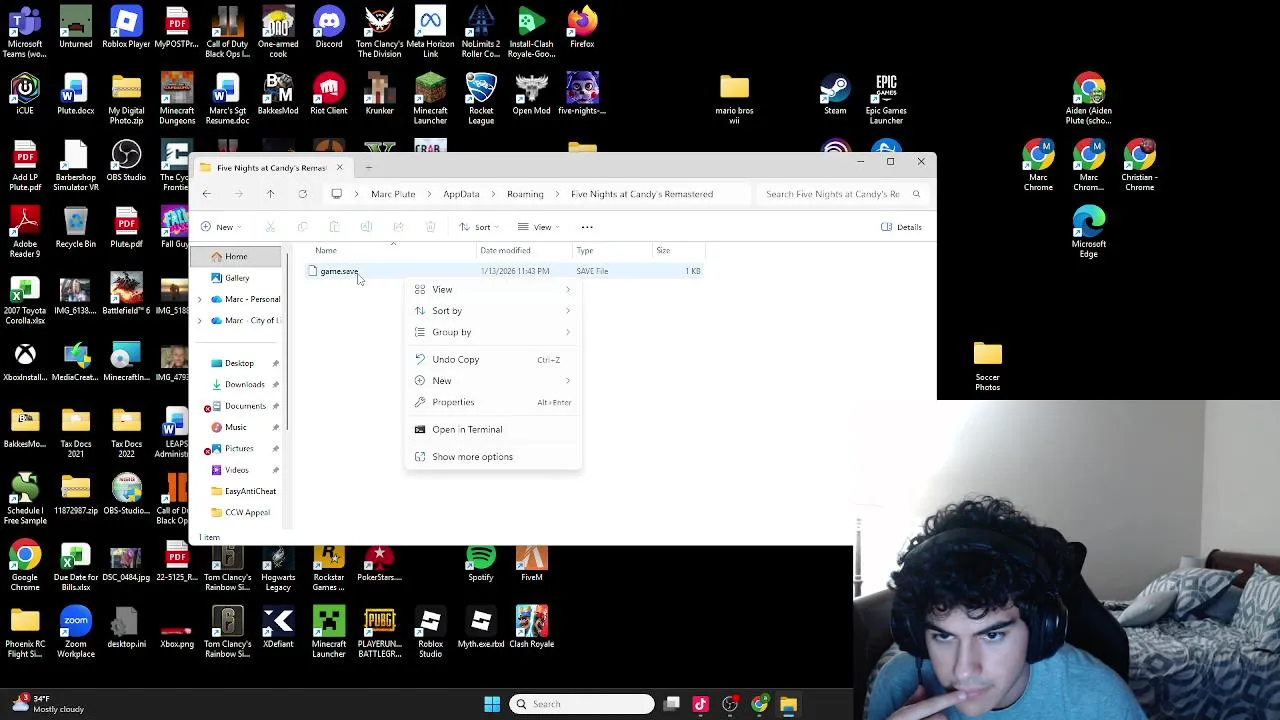Select the Zoom Workplace desktop icon
1280x720 pixels.
(76, 632)
